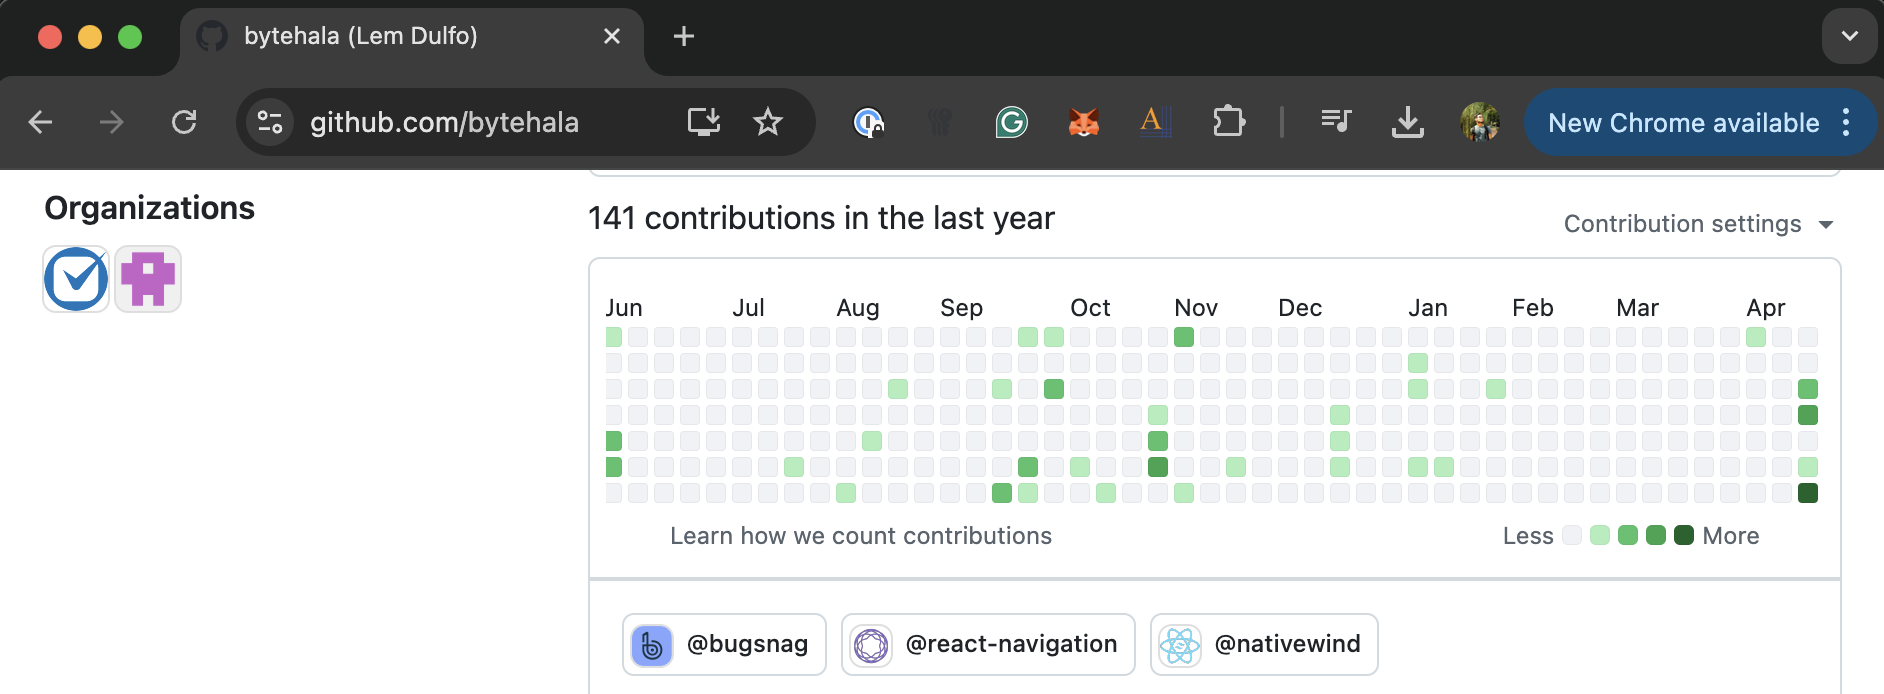
Task: Click the password manager extension icon
Action: tap(868, 122)
